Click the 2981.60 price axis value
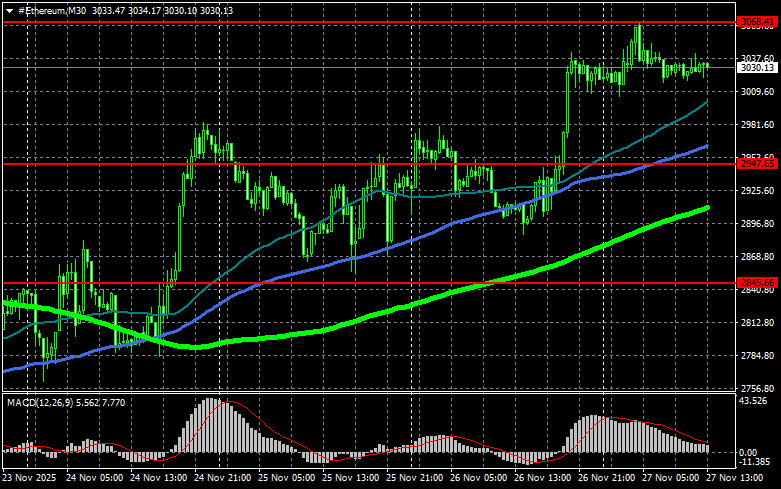Viewport: 781px width, 489px height. (x=758, y=124)
